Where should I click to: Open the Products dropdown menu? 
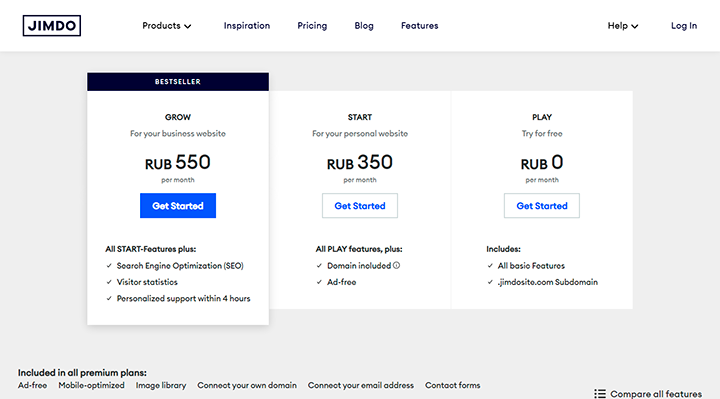(167, 26)
